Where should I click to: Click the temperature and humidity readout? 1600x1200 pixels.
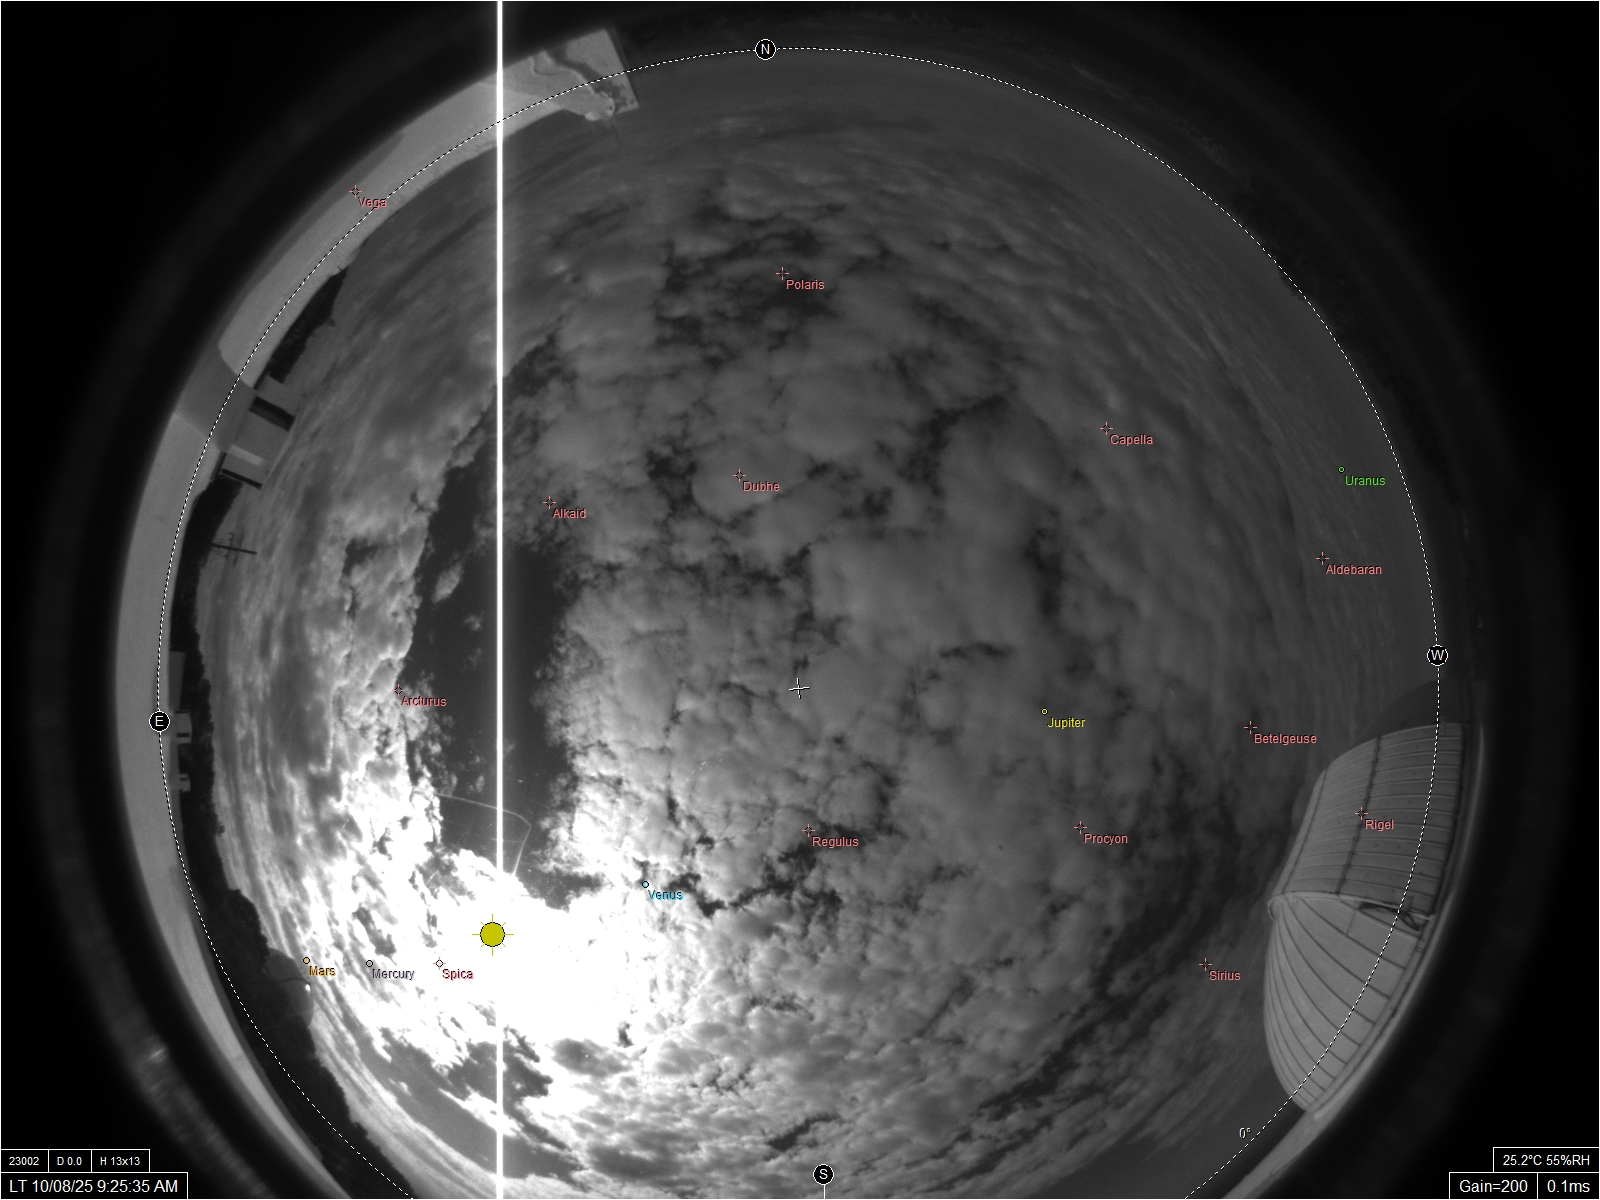pyautogui.click(x=1545, y=1160)
